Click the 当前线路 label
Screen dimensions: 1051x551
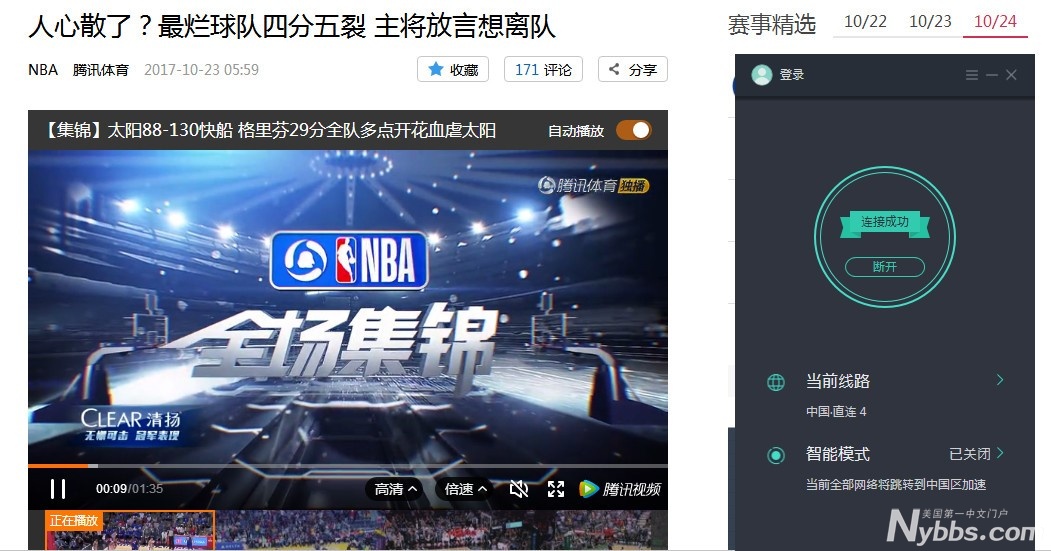point(838,381)
